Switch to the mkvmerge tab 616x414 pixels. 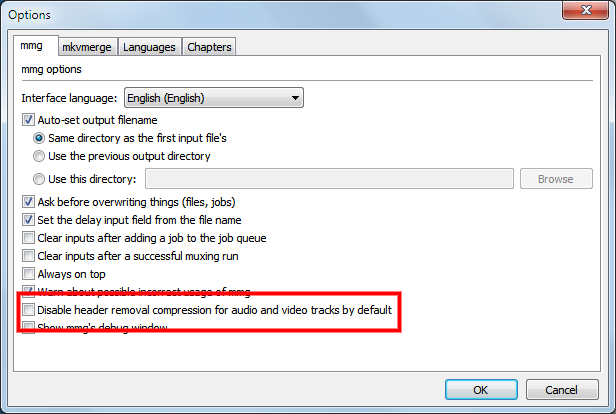tap(86, 47)
